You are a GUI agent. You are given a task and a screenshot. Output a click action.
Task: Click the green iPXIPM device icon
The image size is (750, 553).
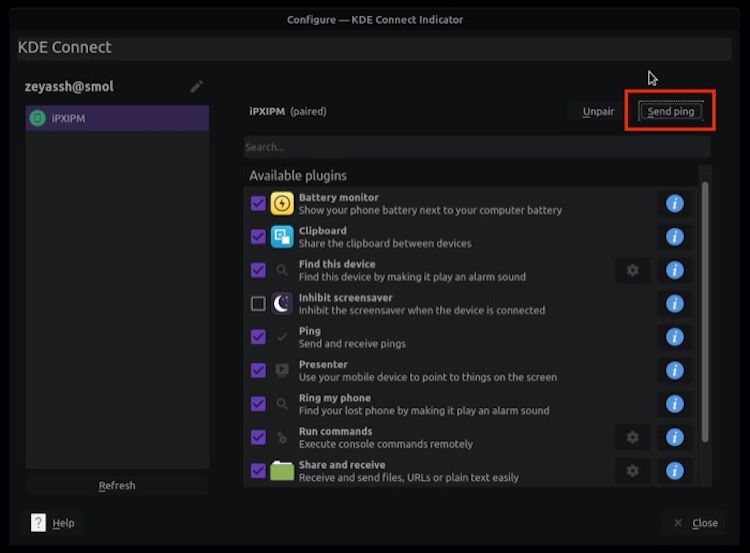37,118
